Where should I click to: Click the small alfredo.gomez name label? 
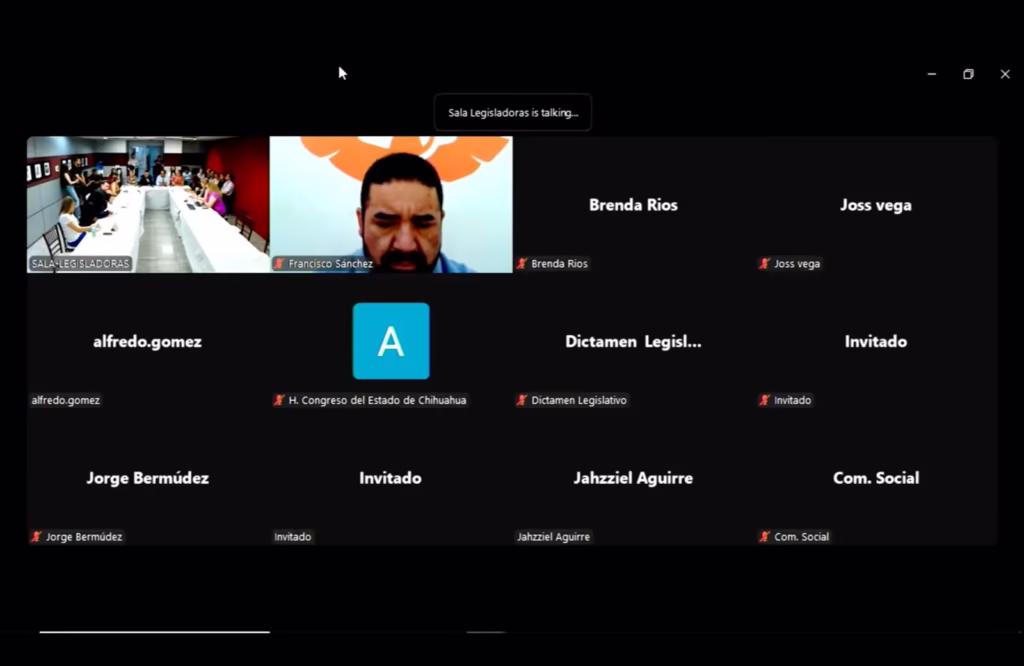pyautogui.click(x=65, y=400)
